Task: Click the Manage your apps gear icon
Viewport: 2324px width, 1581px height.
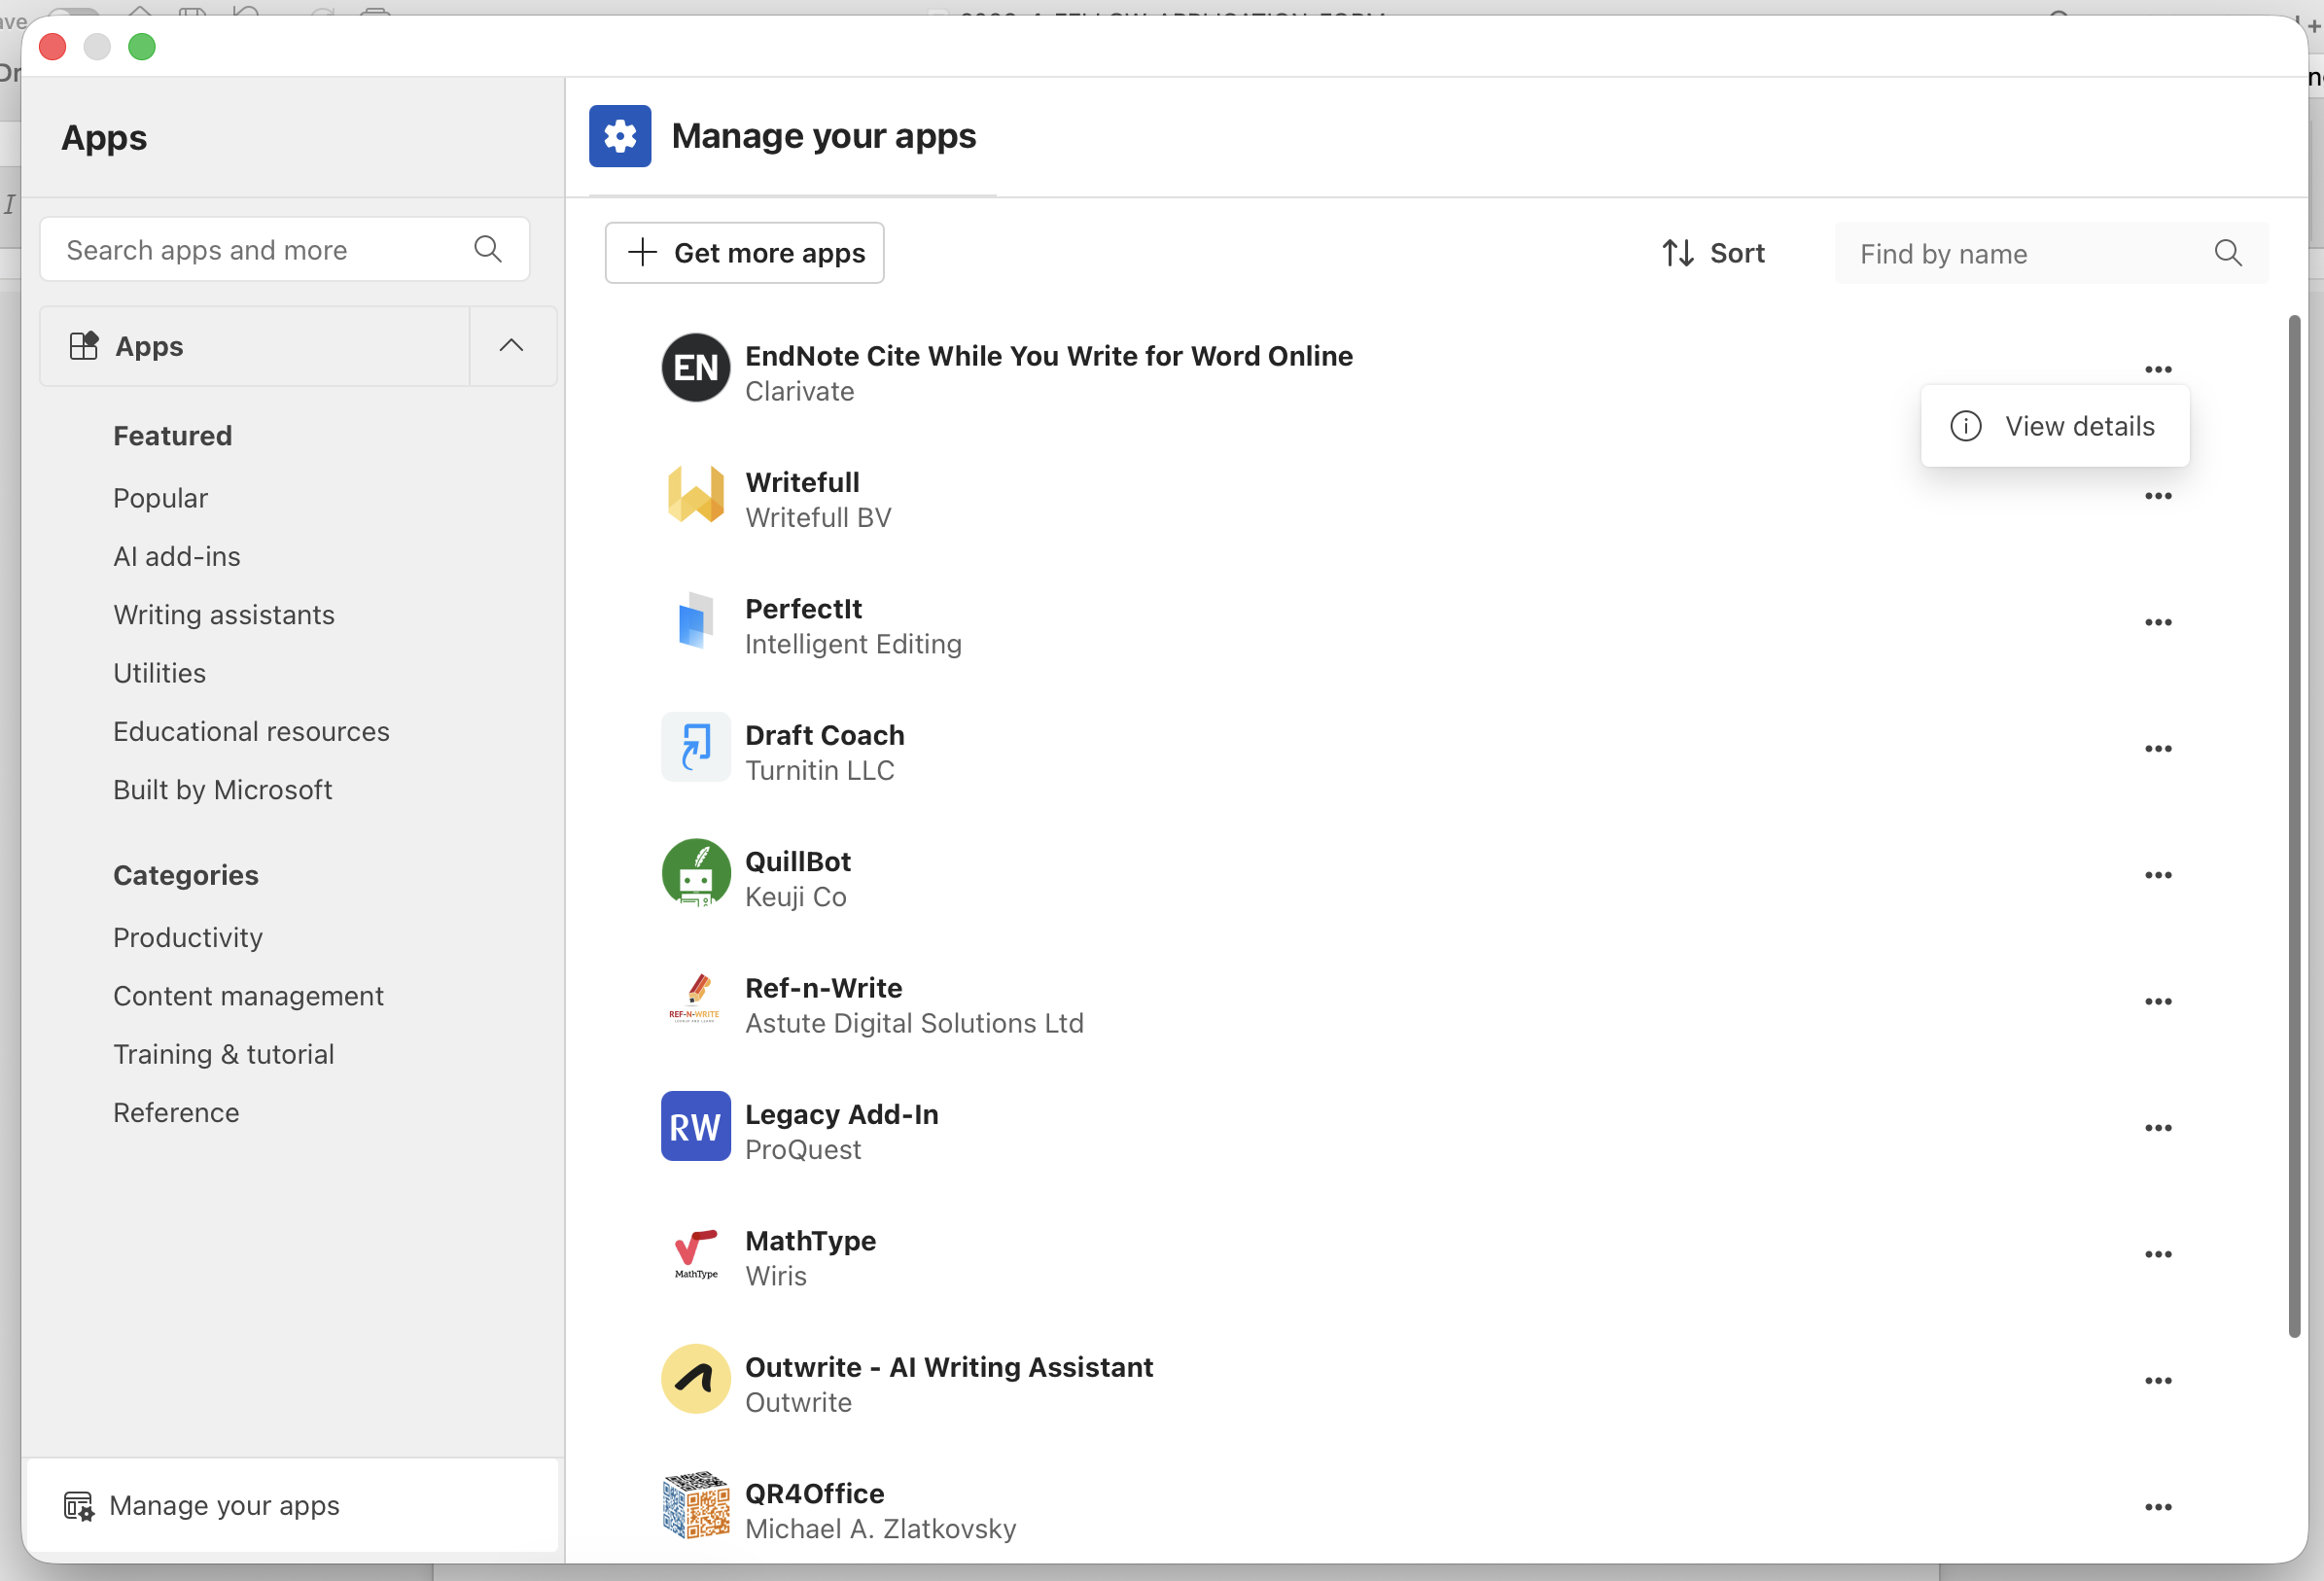Action: pyautogui.click(x=620, y=136)
